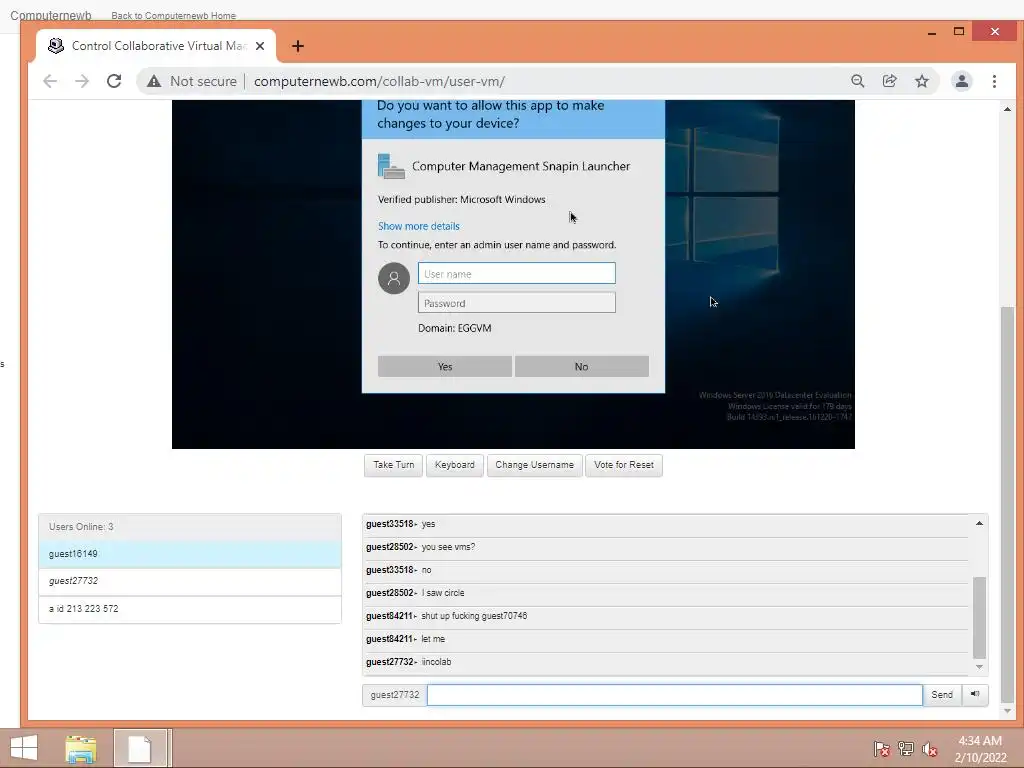Send the chat message with Send button
1024x768 pixels.
pyautogui.click(x=942, y=694)
